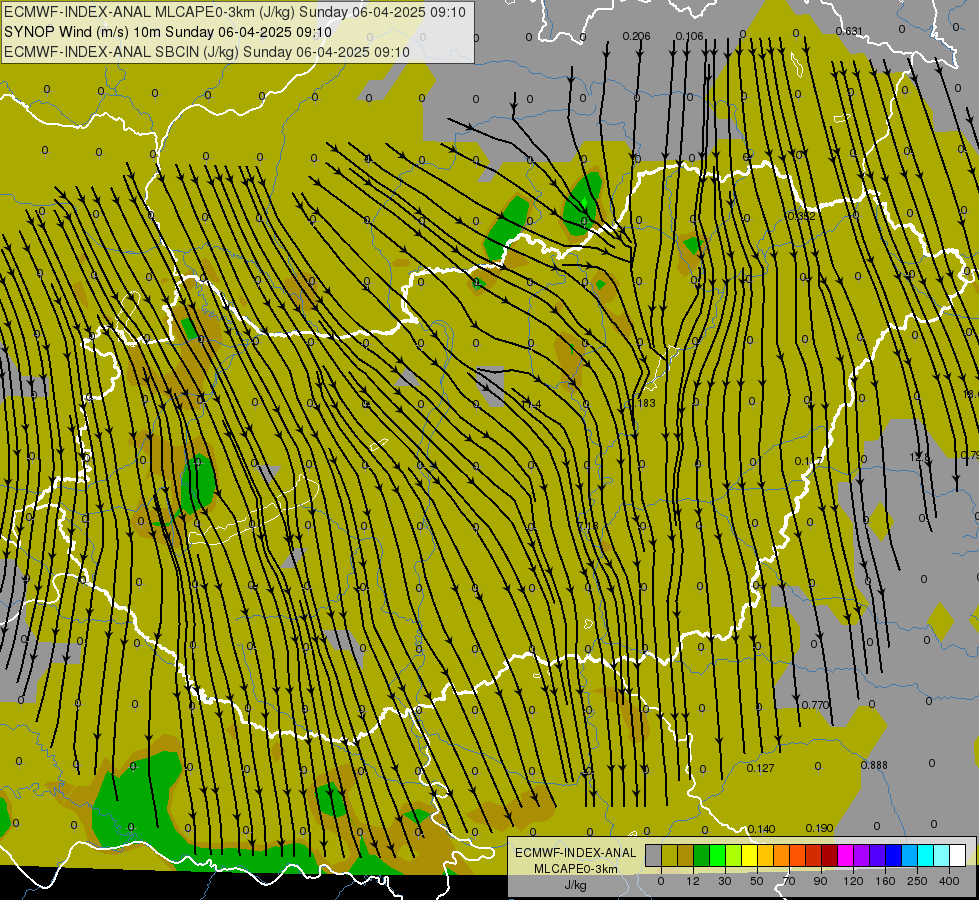Click legend scale label 30
This screenshot has width=979, height=900.
pos(725,881)
